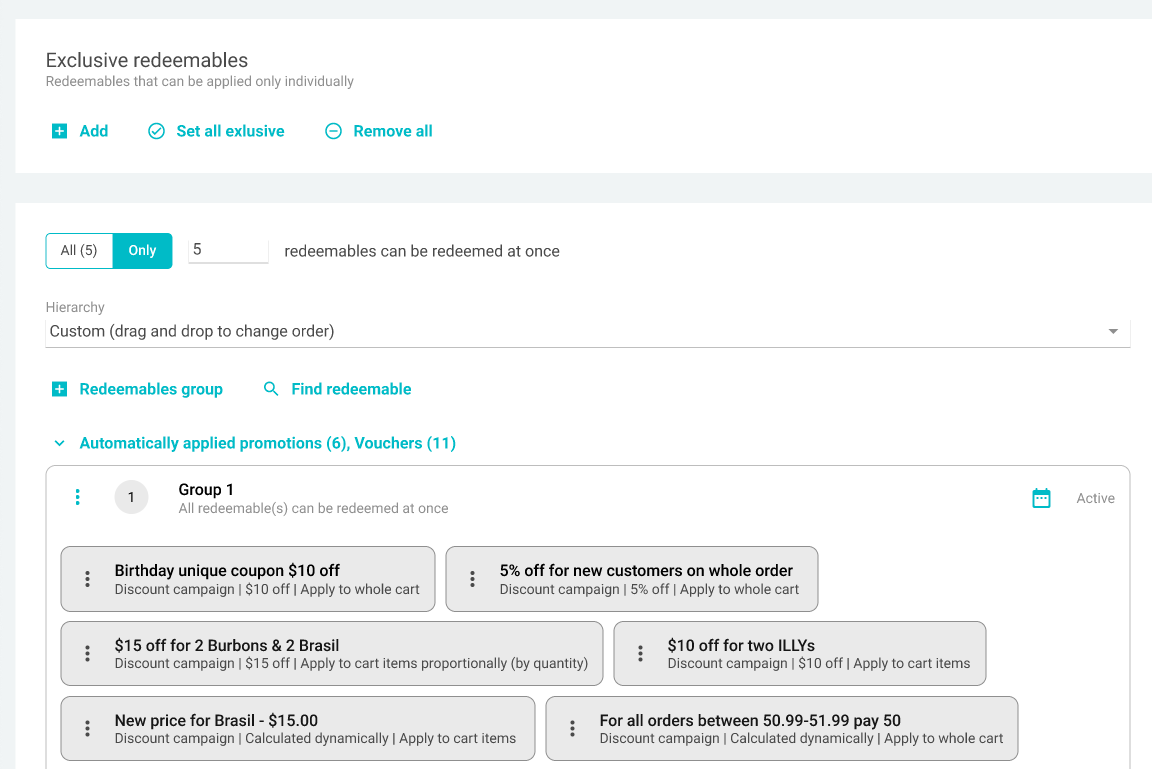The width and height of the screenshot is (1152, 769).
Task: Click the redeemables count input showing 5
Action: tap(228, 250)
